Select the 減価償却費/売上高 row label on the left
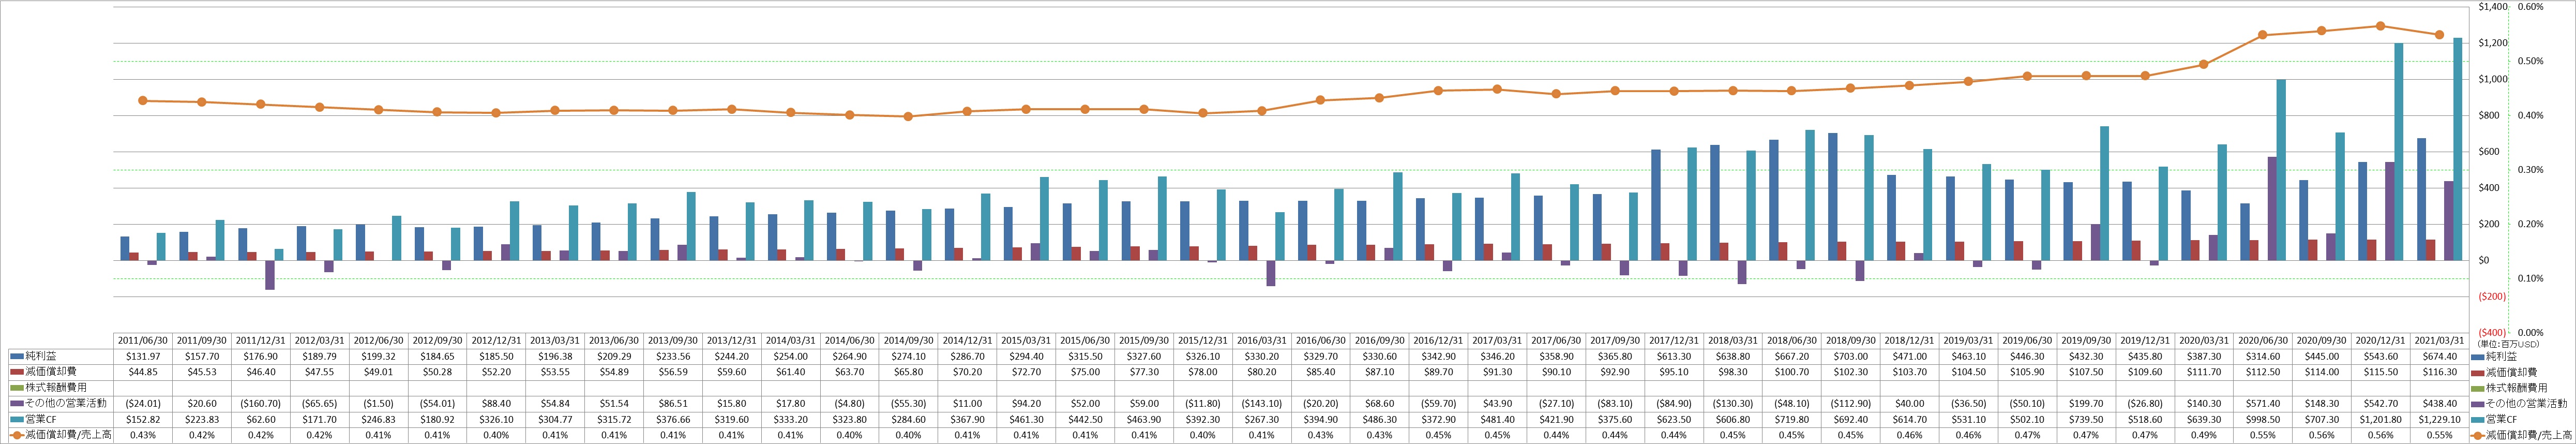The width and height of the screenshot is (2576, 444). pyautogui.click(x=69, y=435)
